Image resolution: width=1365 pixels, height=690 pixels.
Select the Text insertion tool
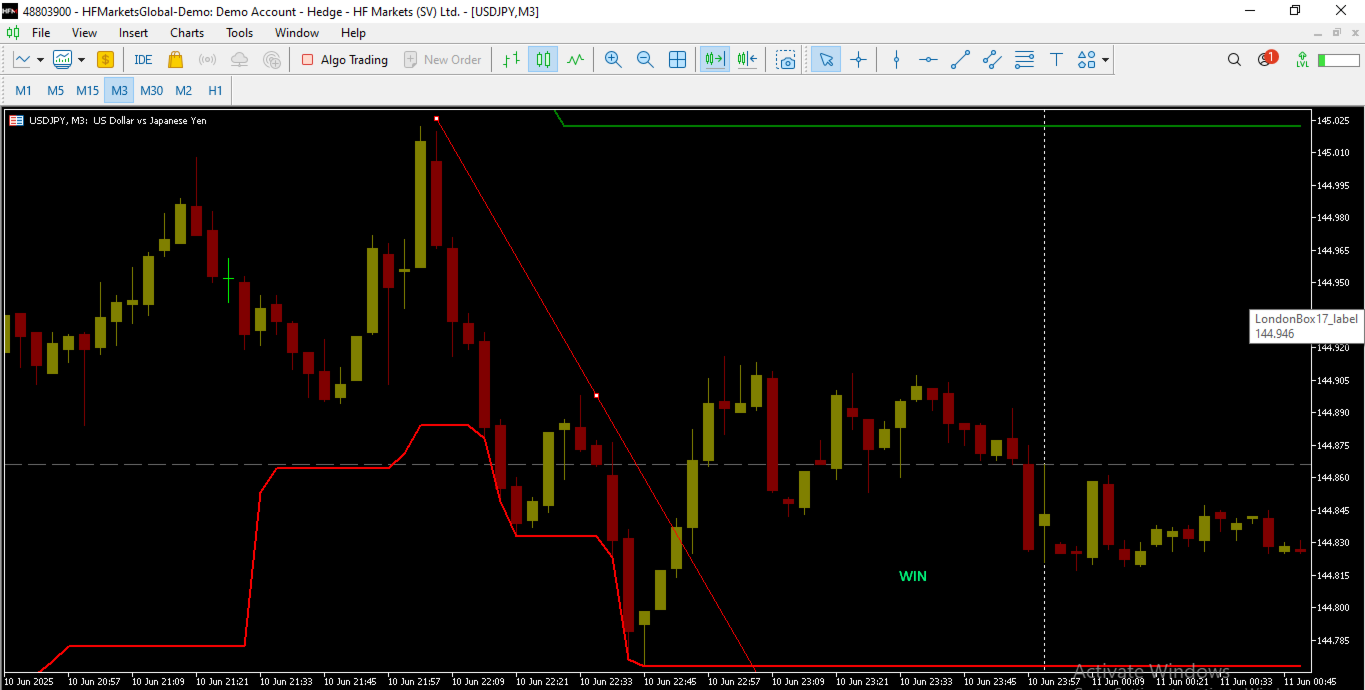point(1056,59)
